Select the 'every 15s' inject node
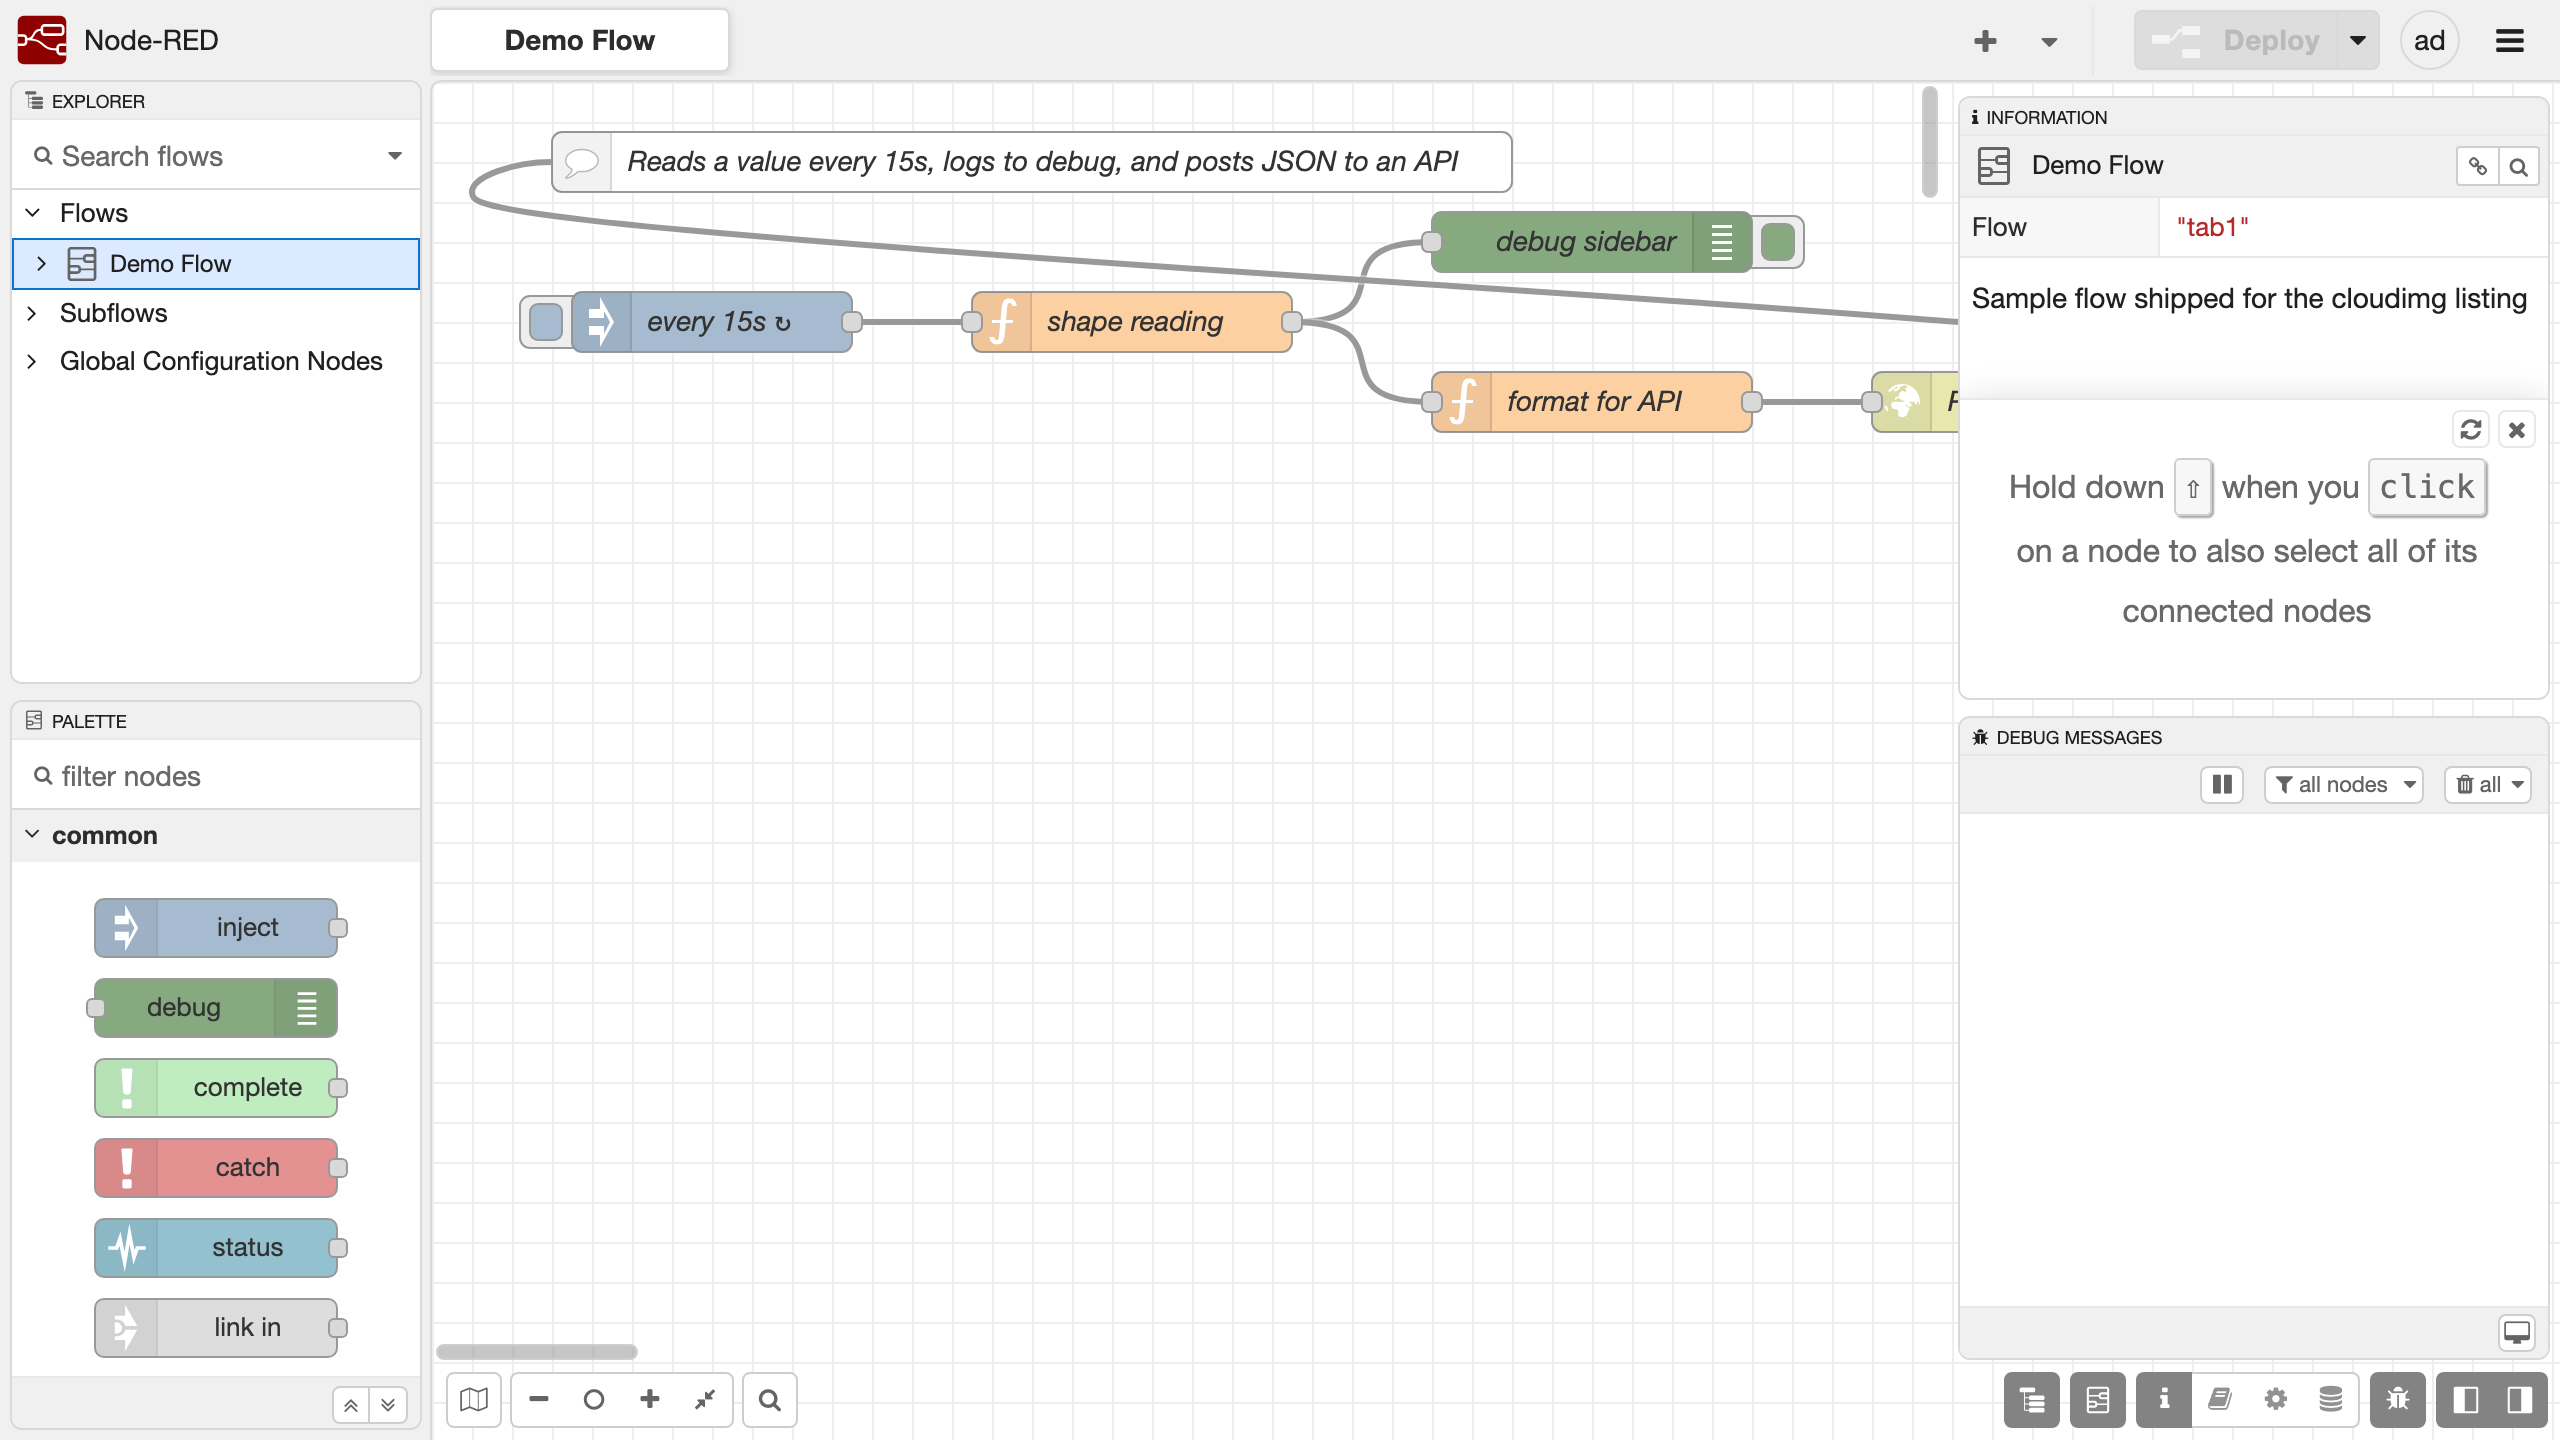Viewport: 2560px width, 1440px height. (712, 322)
